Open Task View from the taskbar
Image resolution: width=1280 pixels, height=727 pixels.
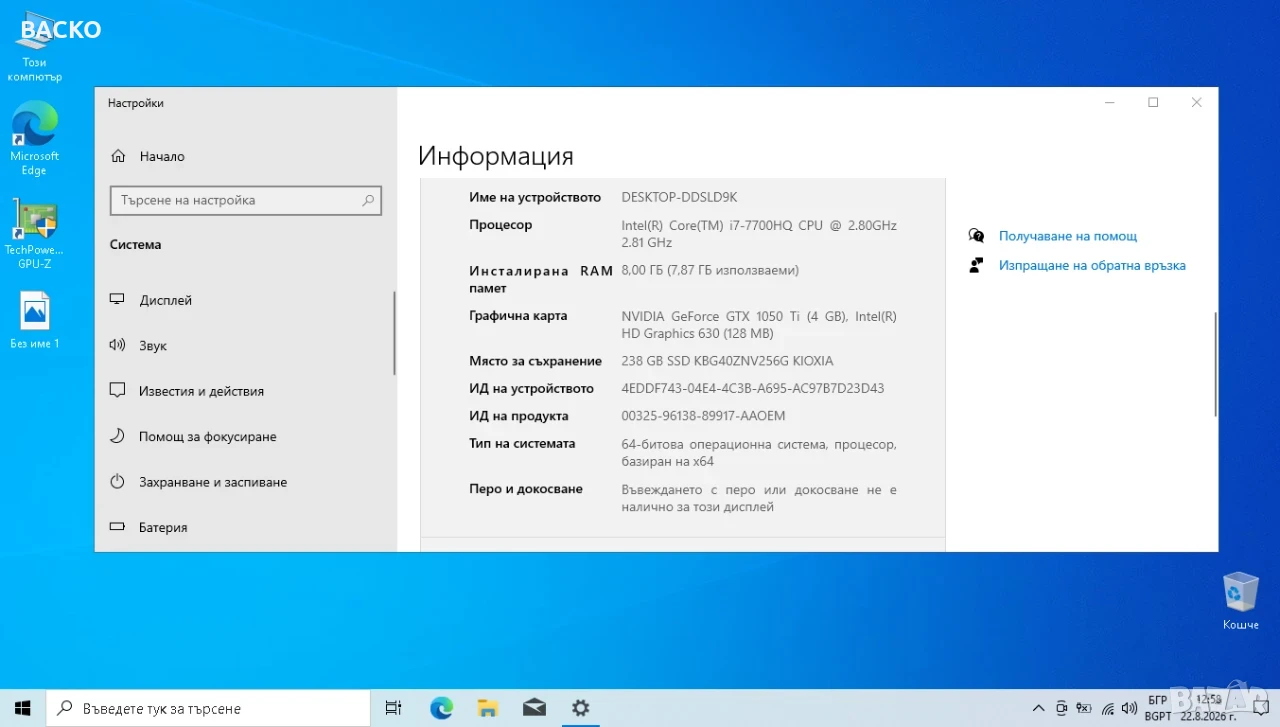[393, 708]
